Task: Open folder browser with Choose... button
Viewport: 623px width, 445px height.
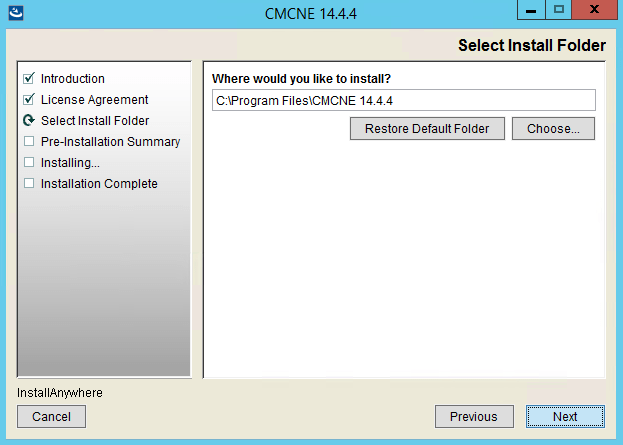Action: tap(553, 128)
